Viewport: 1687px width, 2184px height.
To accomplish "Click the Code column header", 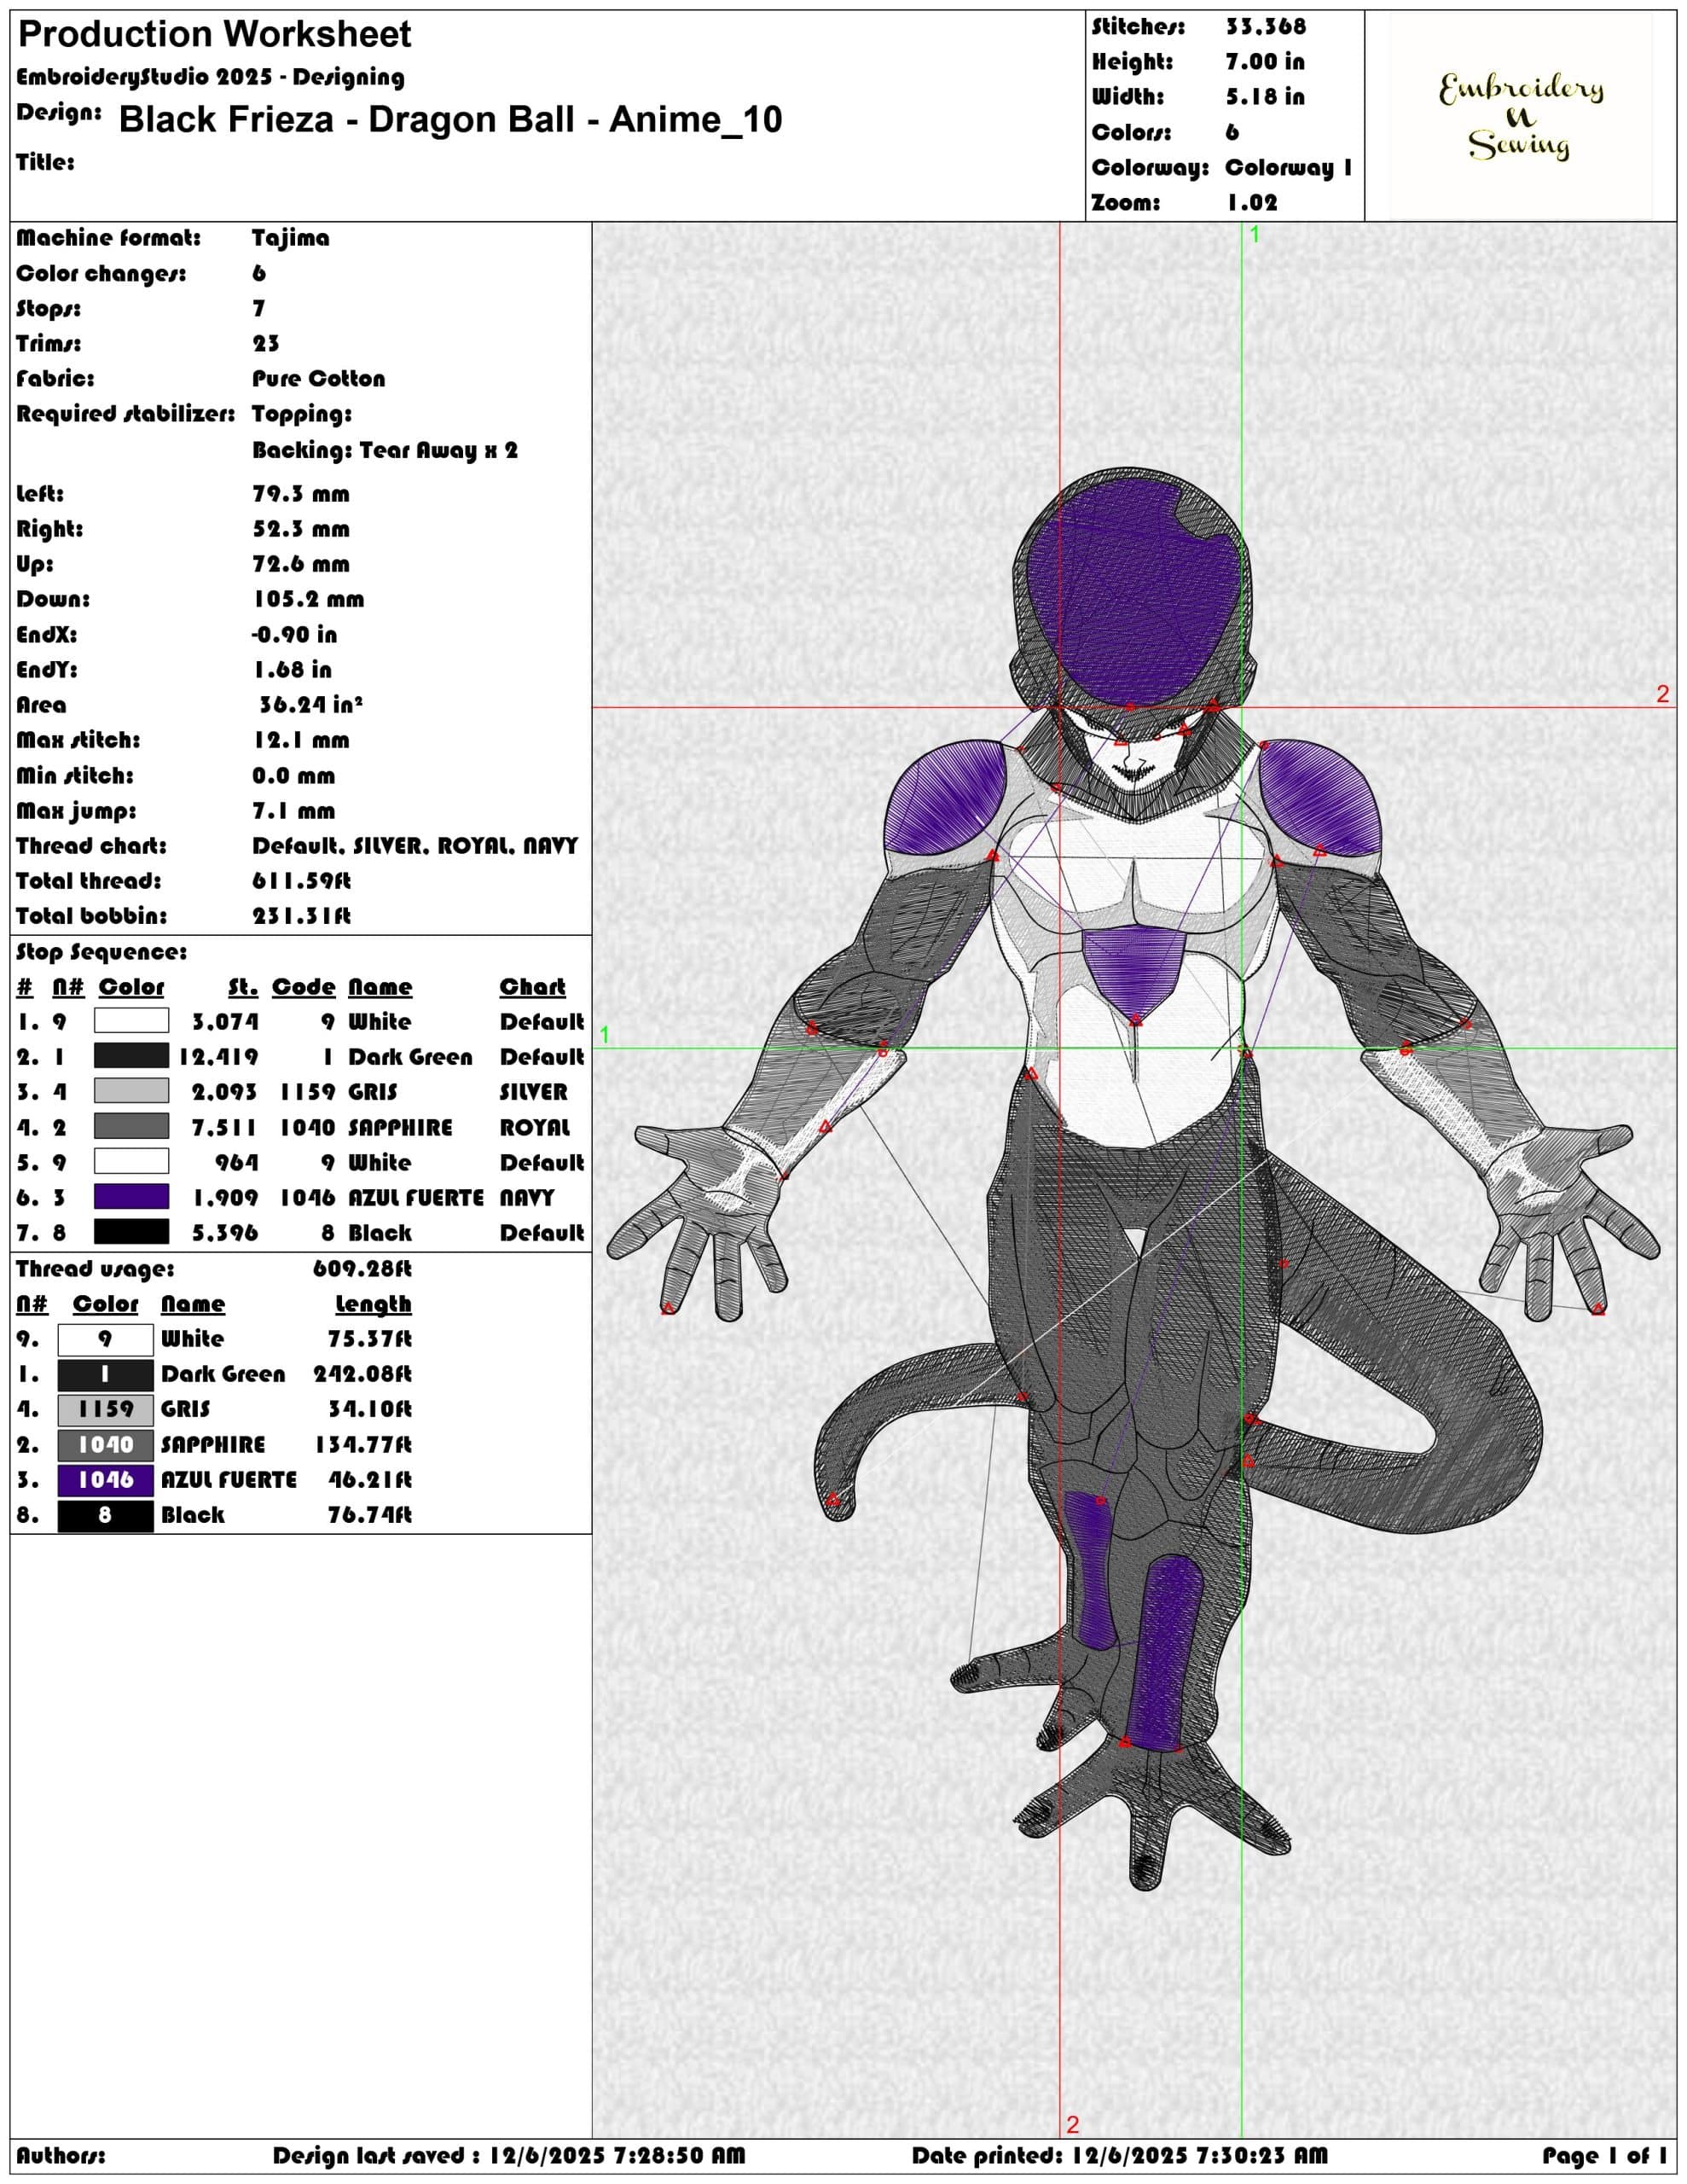I will point(303,987).
